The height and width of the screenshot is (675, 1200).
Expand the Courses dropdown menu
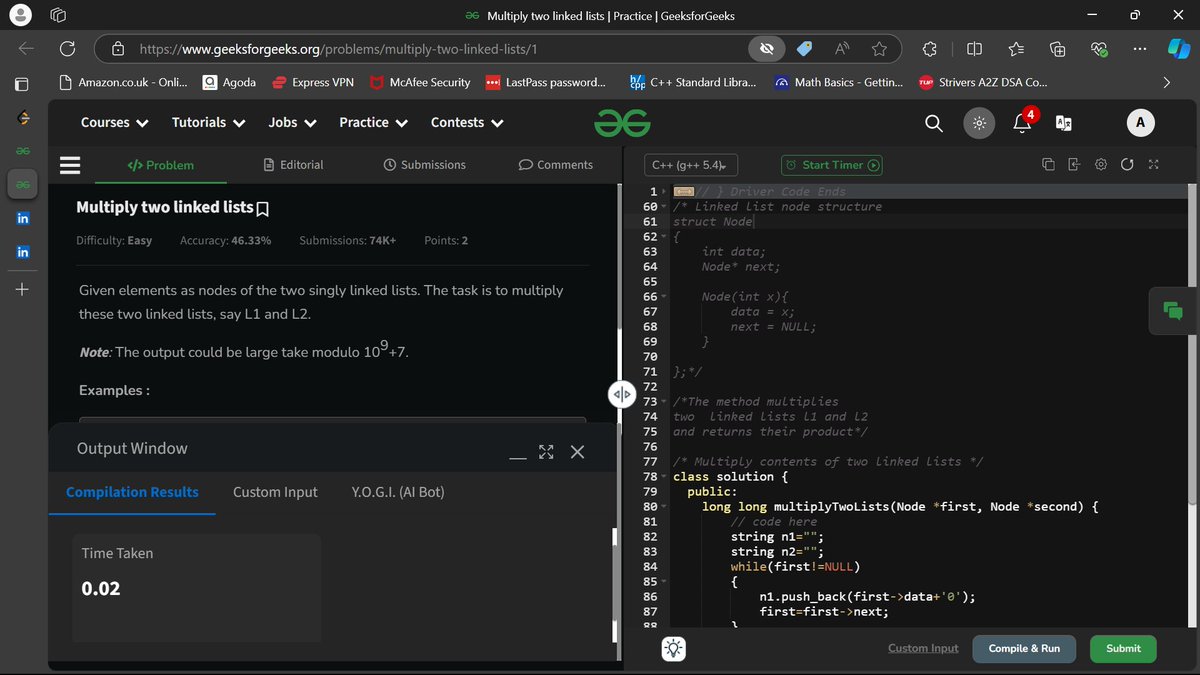tap(114, 122)
